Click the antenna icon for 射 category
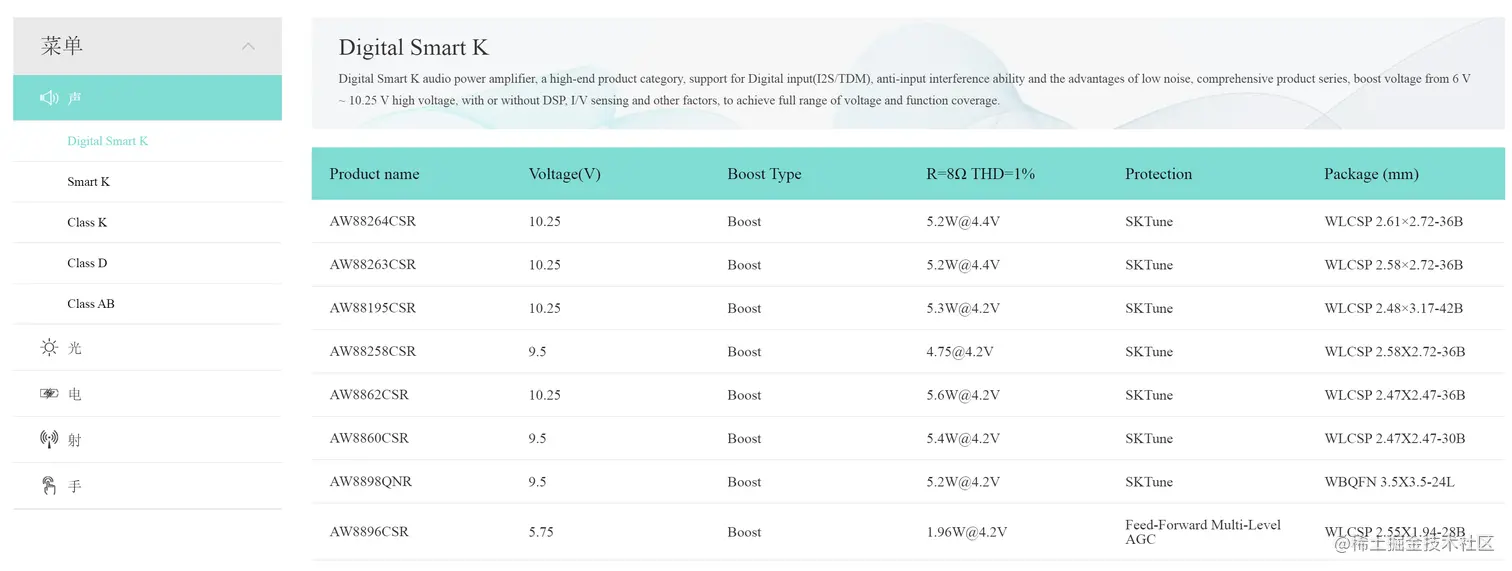The width and height of the screenshot is (1512, 571). pos(49,440)
